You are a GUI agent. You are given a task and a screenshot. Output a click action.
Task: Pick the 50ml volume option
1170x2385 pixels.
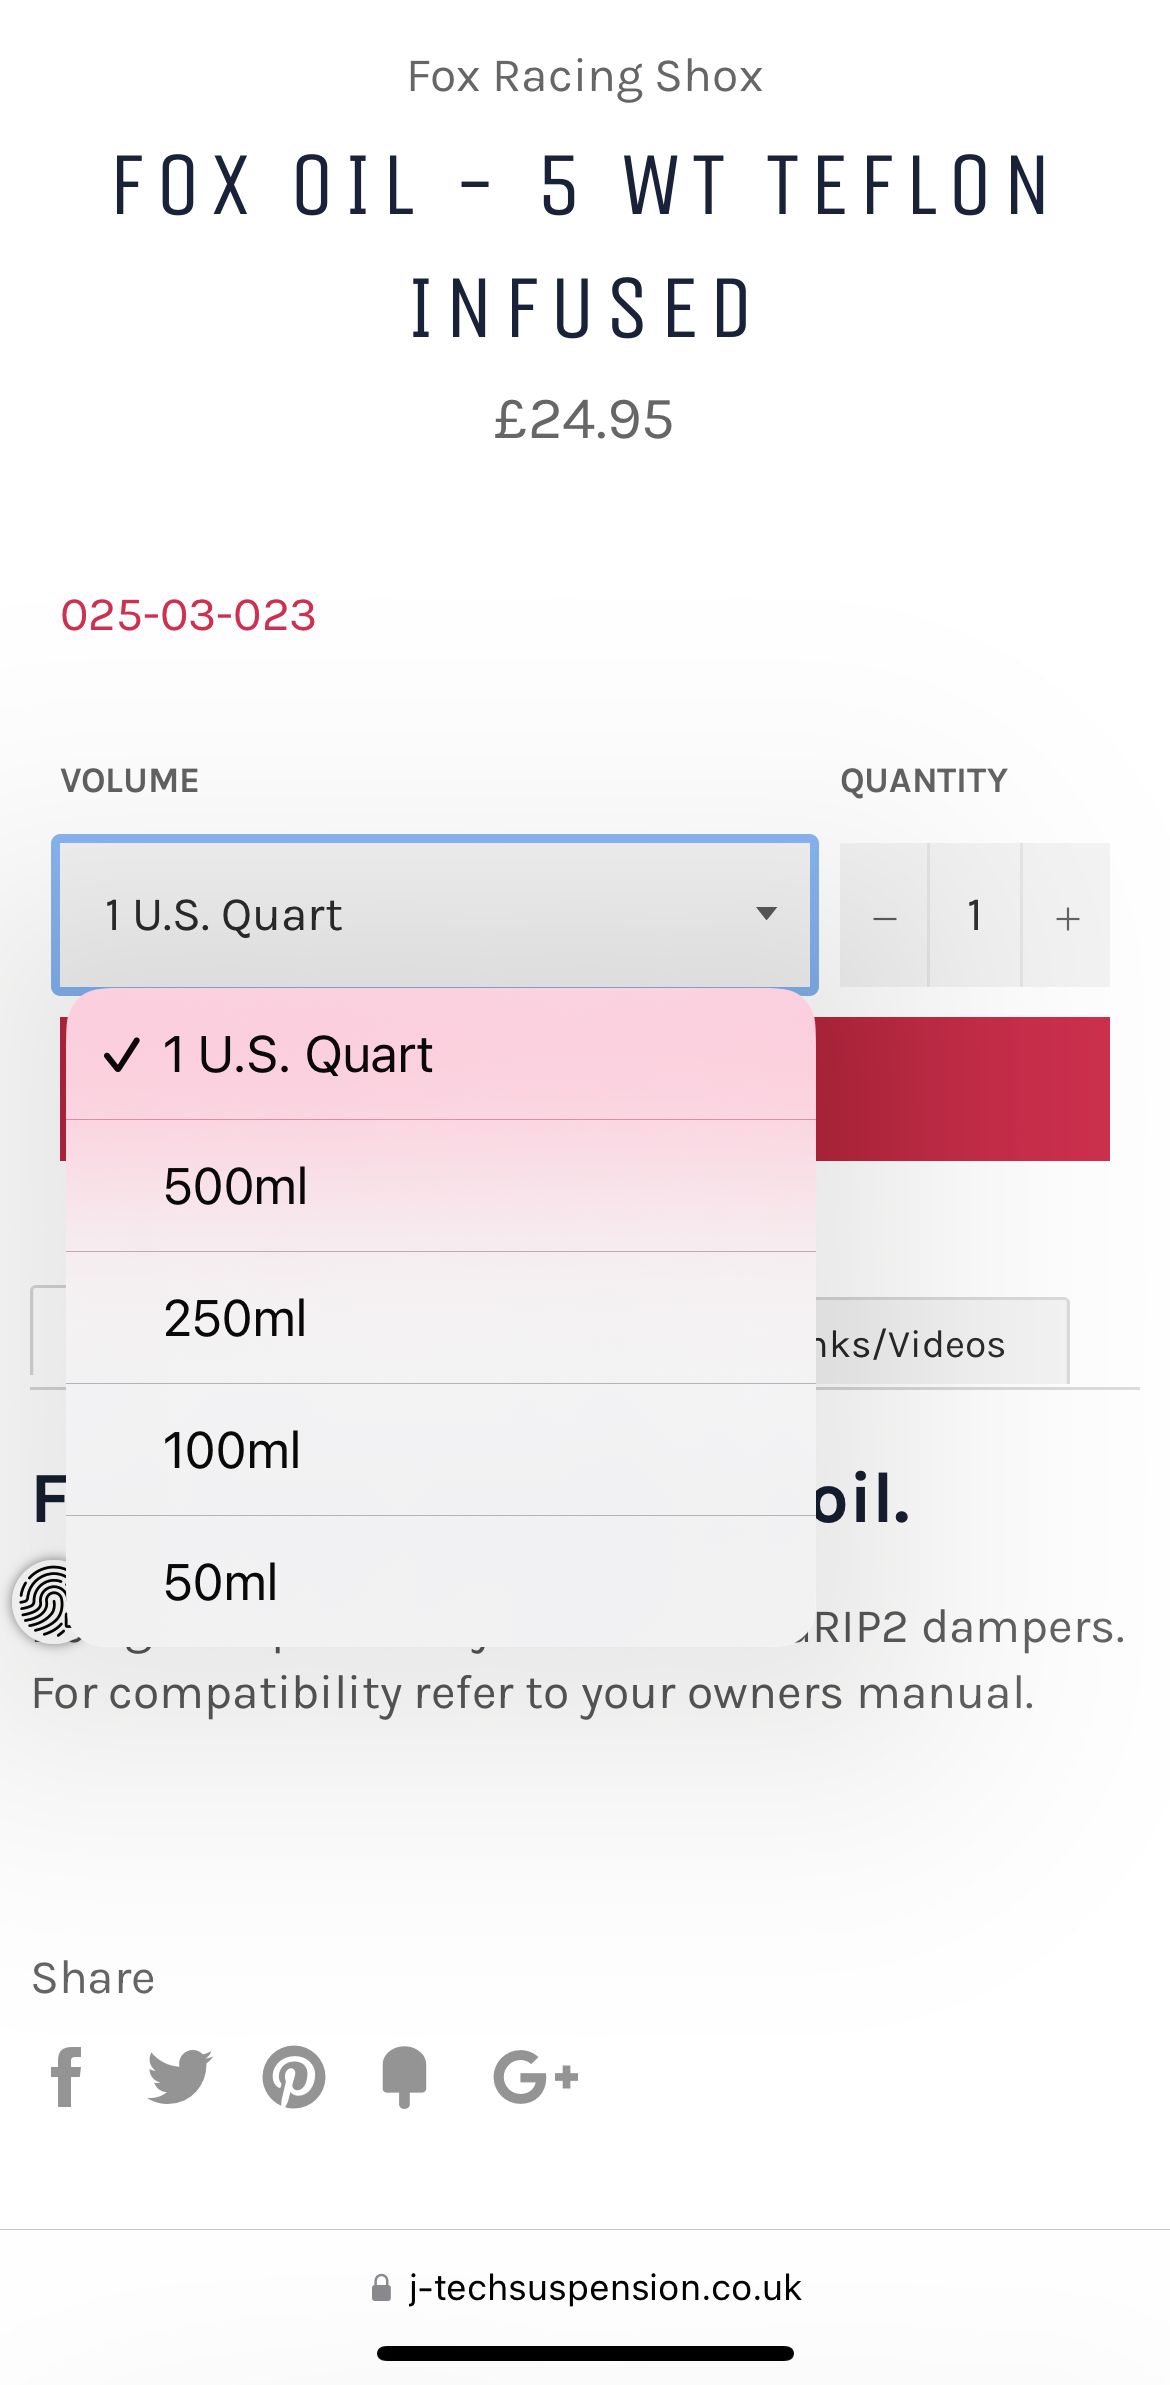(441, 1582)
